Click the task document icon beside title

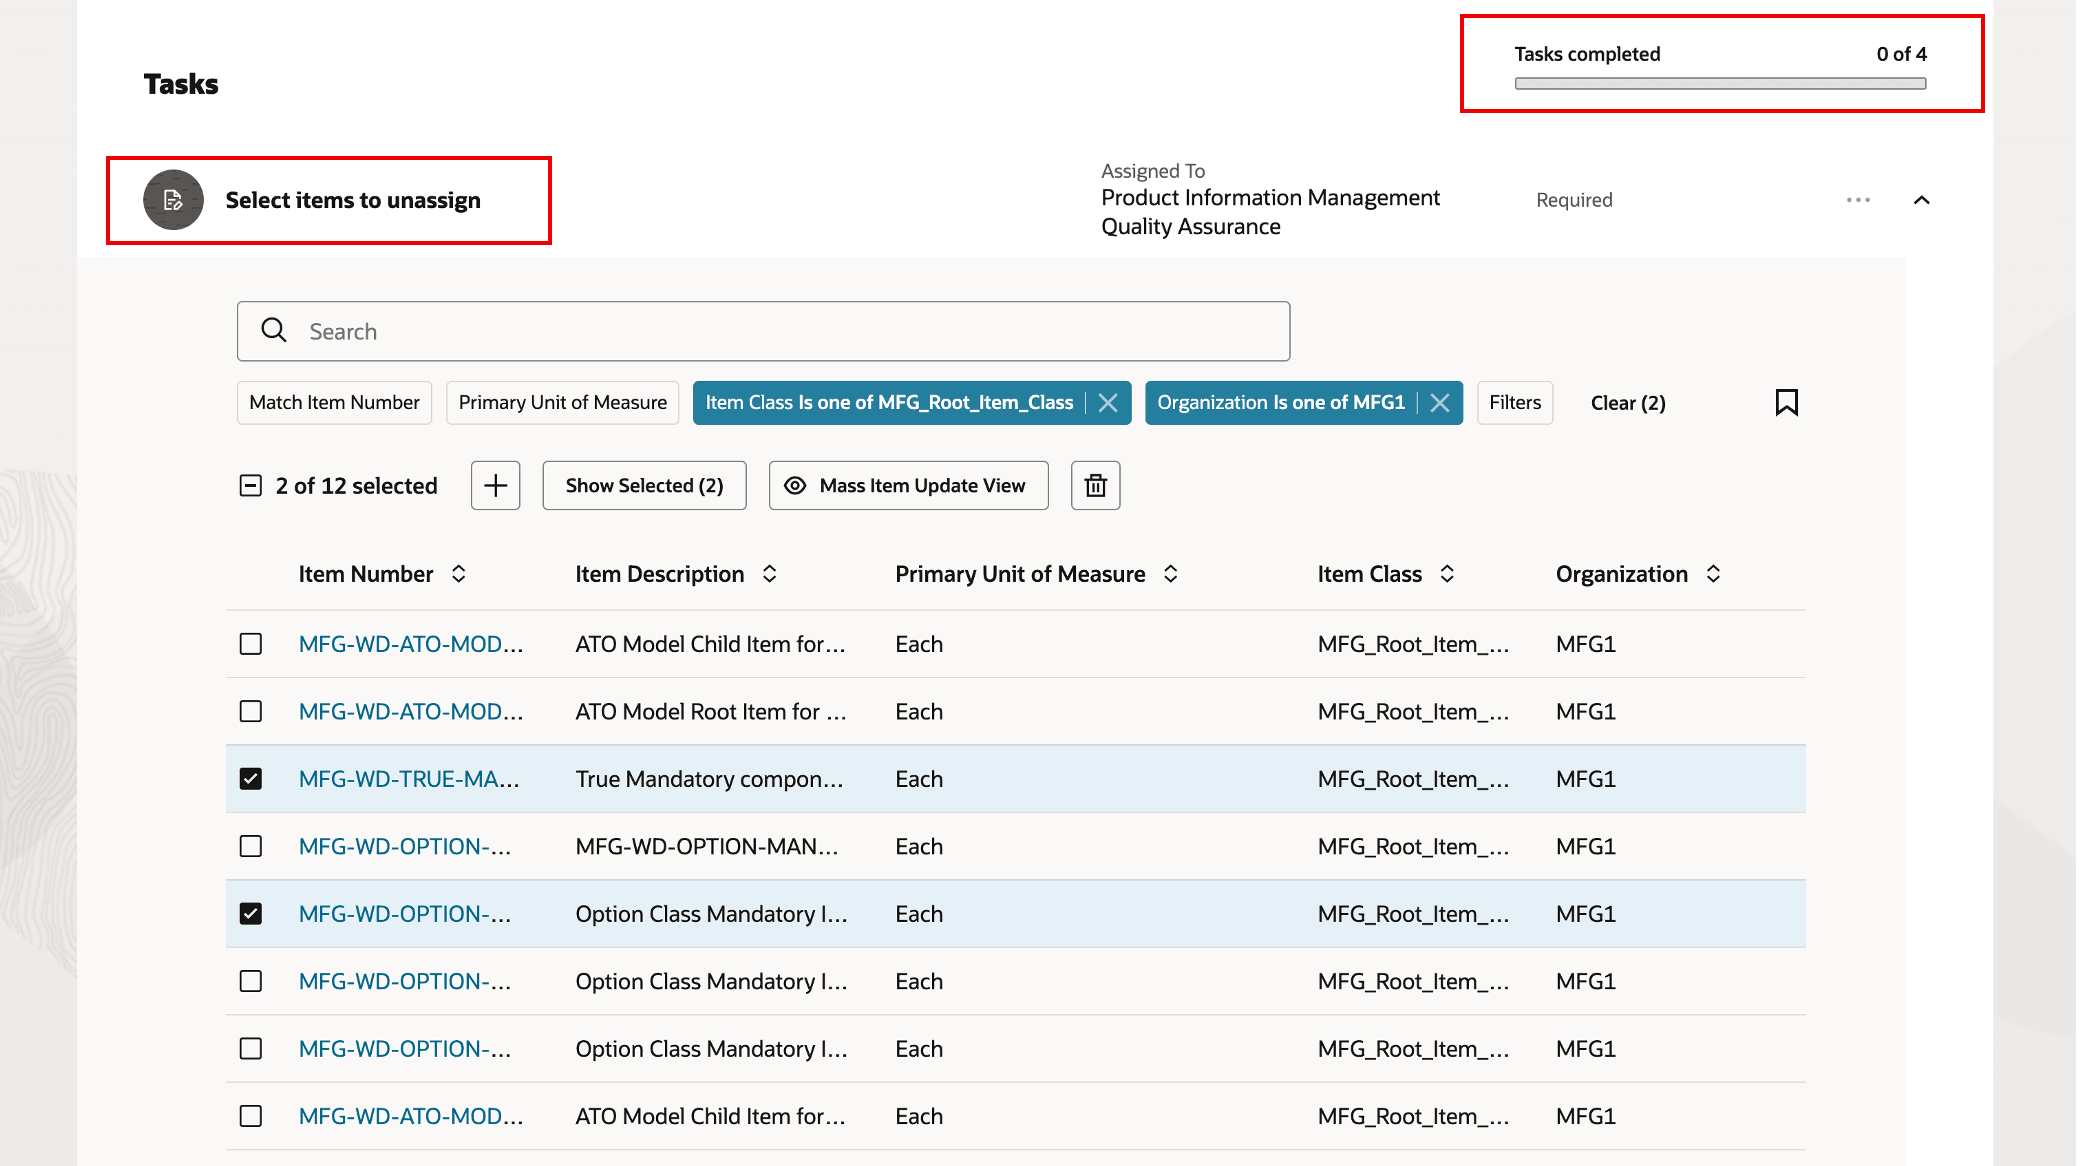point(173,200)
